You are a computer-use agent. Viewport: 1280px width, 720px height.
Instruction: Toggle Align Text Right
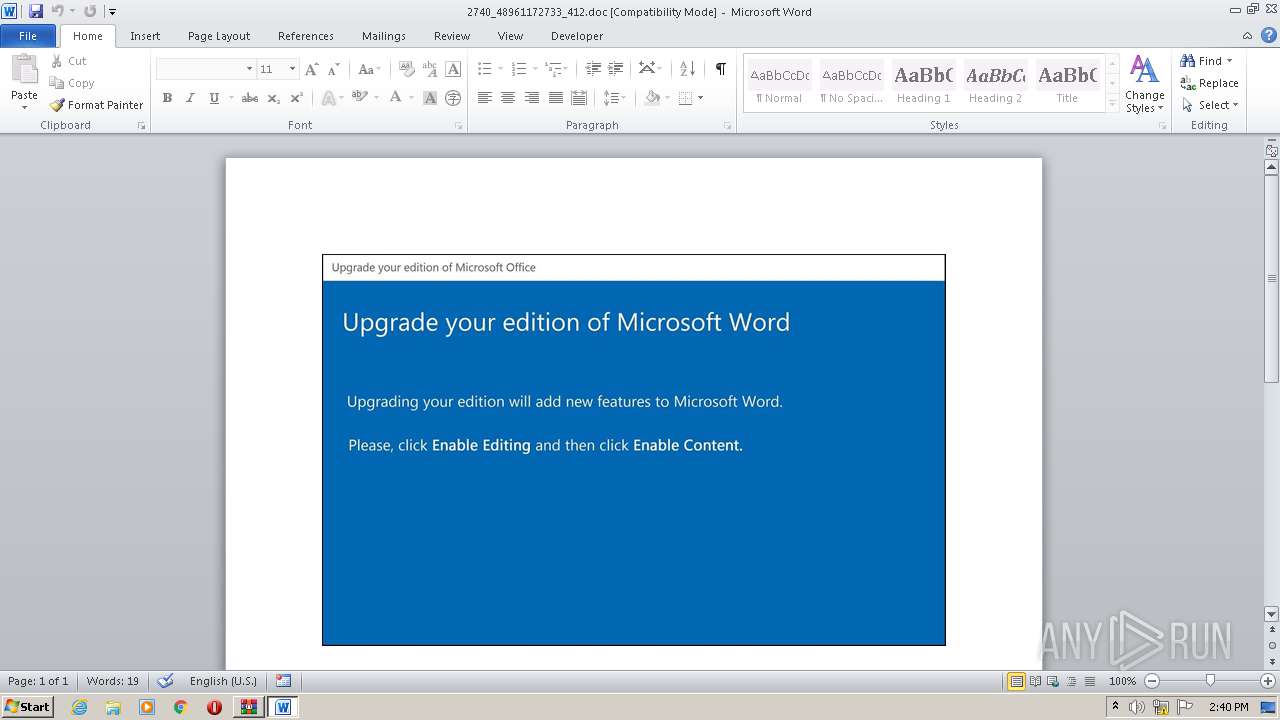[532, 98]
